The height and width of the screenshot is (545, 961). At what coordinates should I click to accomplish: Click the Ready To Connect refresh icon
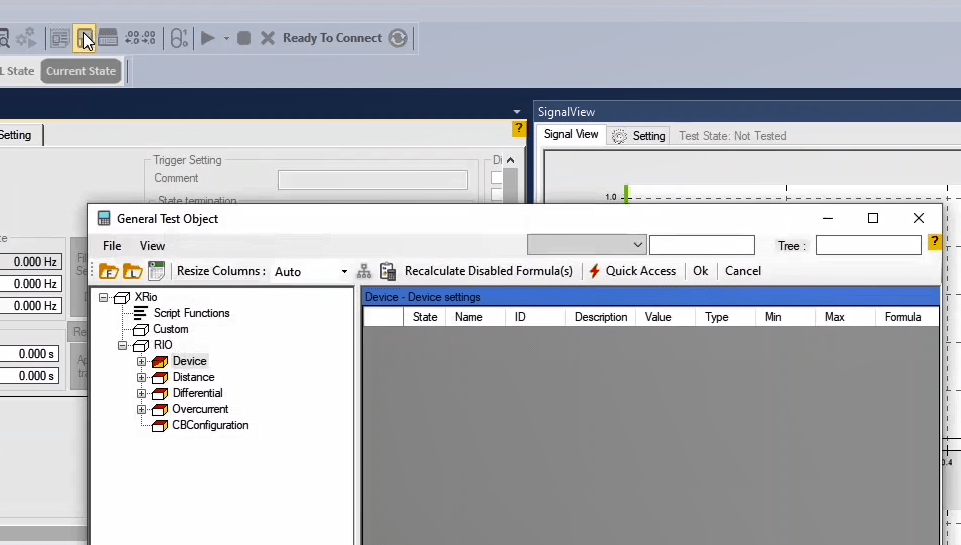[398, 38]
